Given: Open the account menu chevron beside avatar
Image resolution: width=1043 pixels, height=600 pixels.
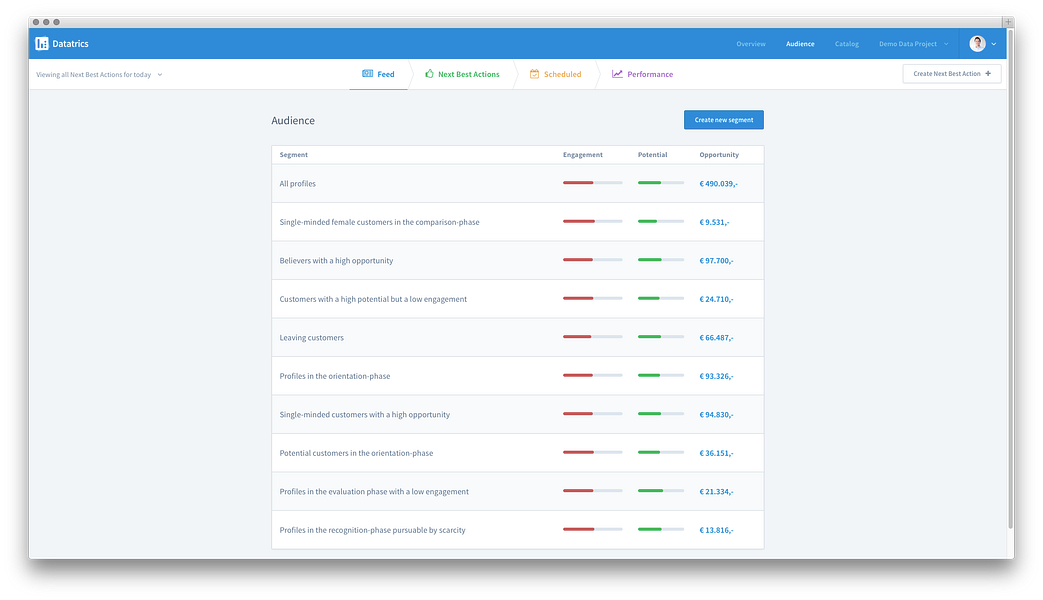Looking at the screenshot, I should (994, 44).
